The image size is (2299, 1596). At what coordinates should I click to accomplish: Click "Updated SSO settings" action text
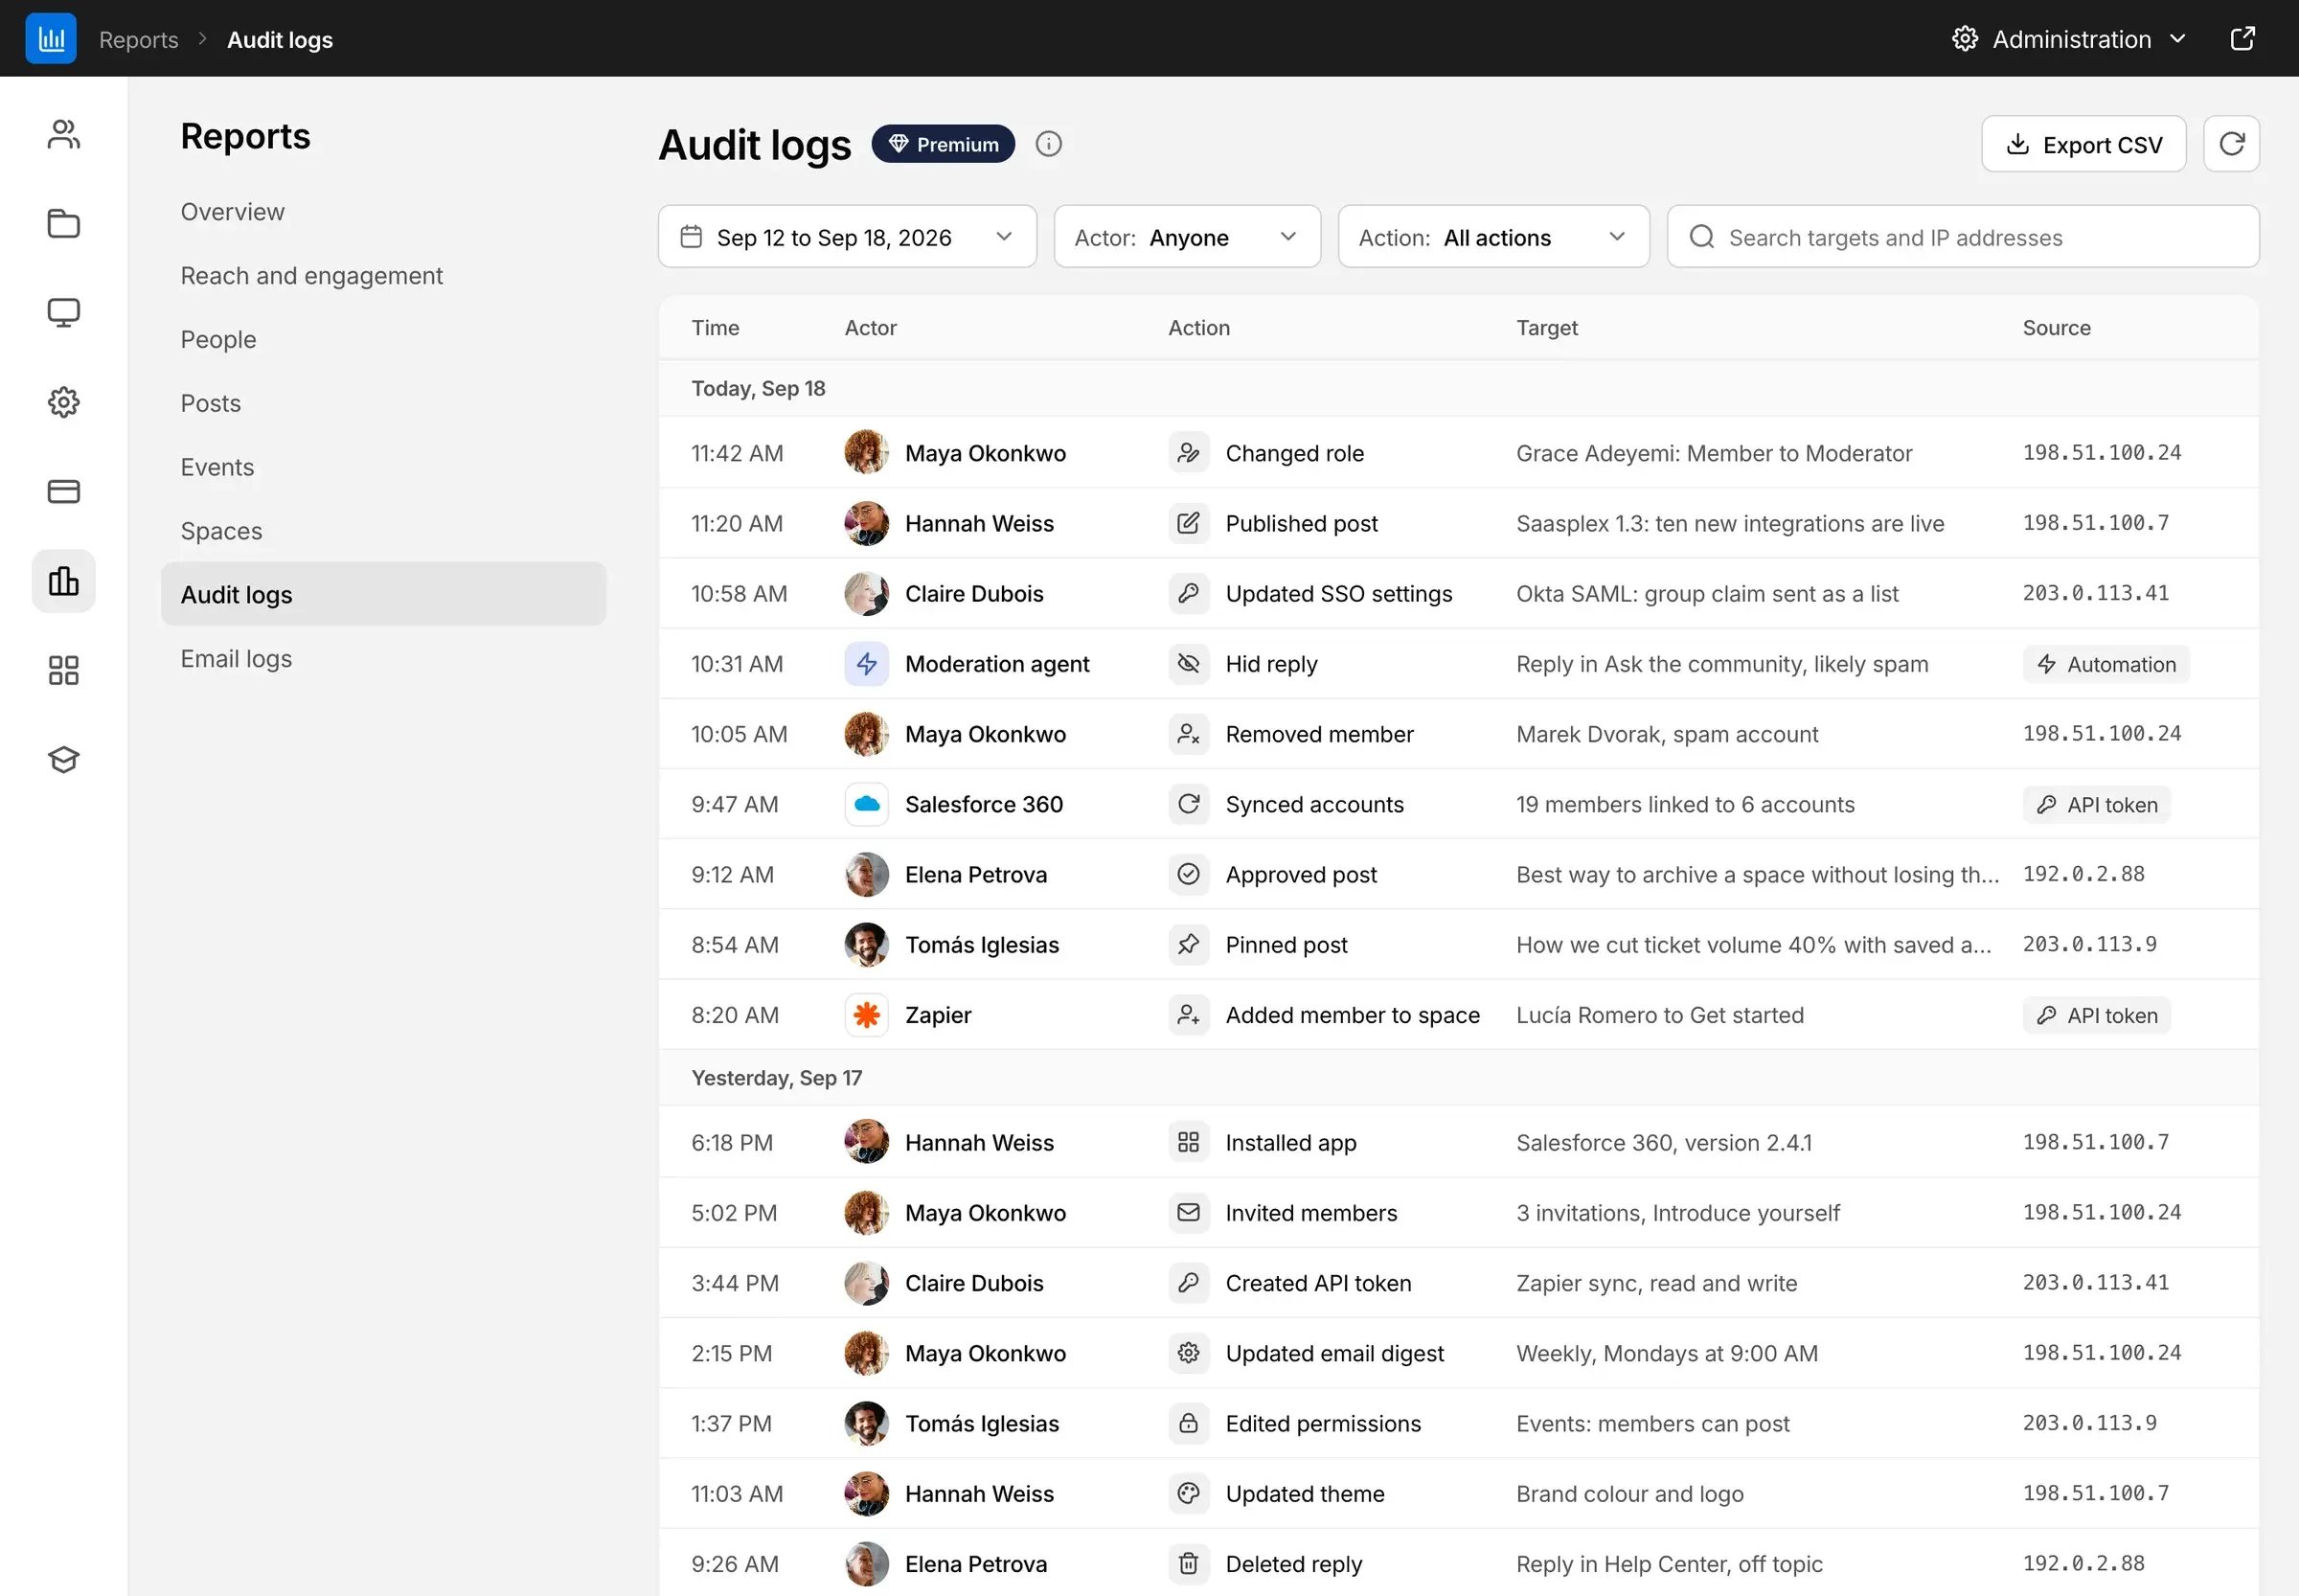(1338, 594)
